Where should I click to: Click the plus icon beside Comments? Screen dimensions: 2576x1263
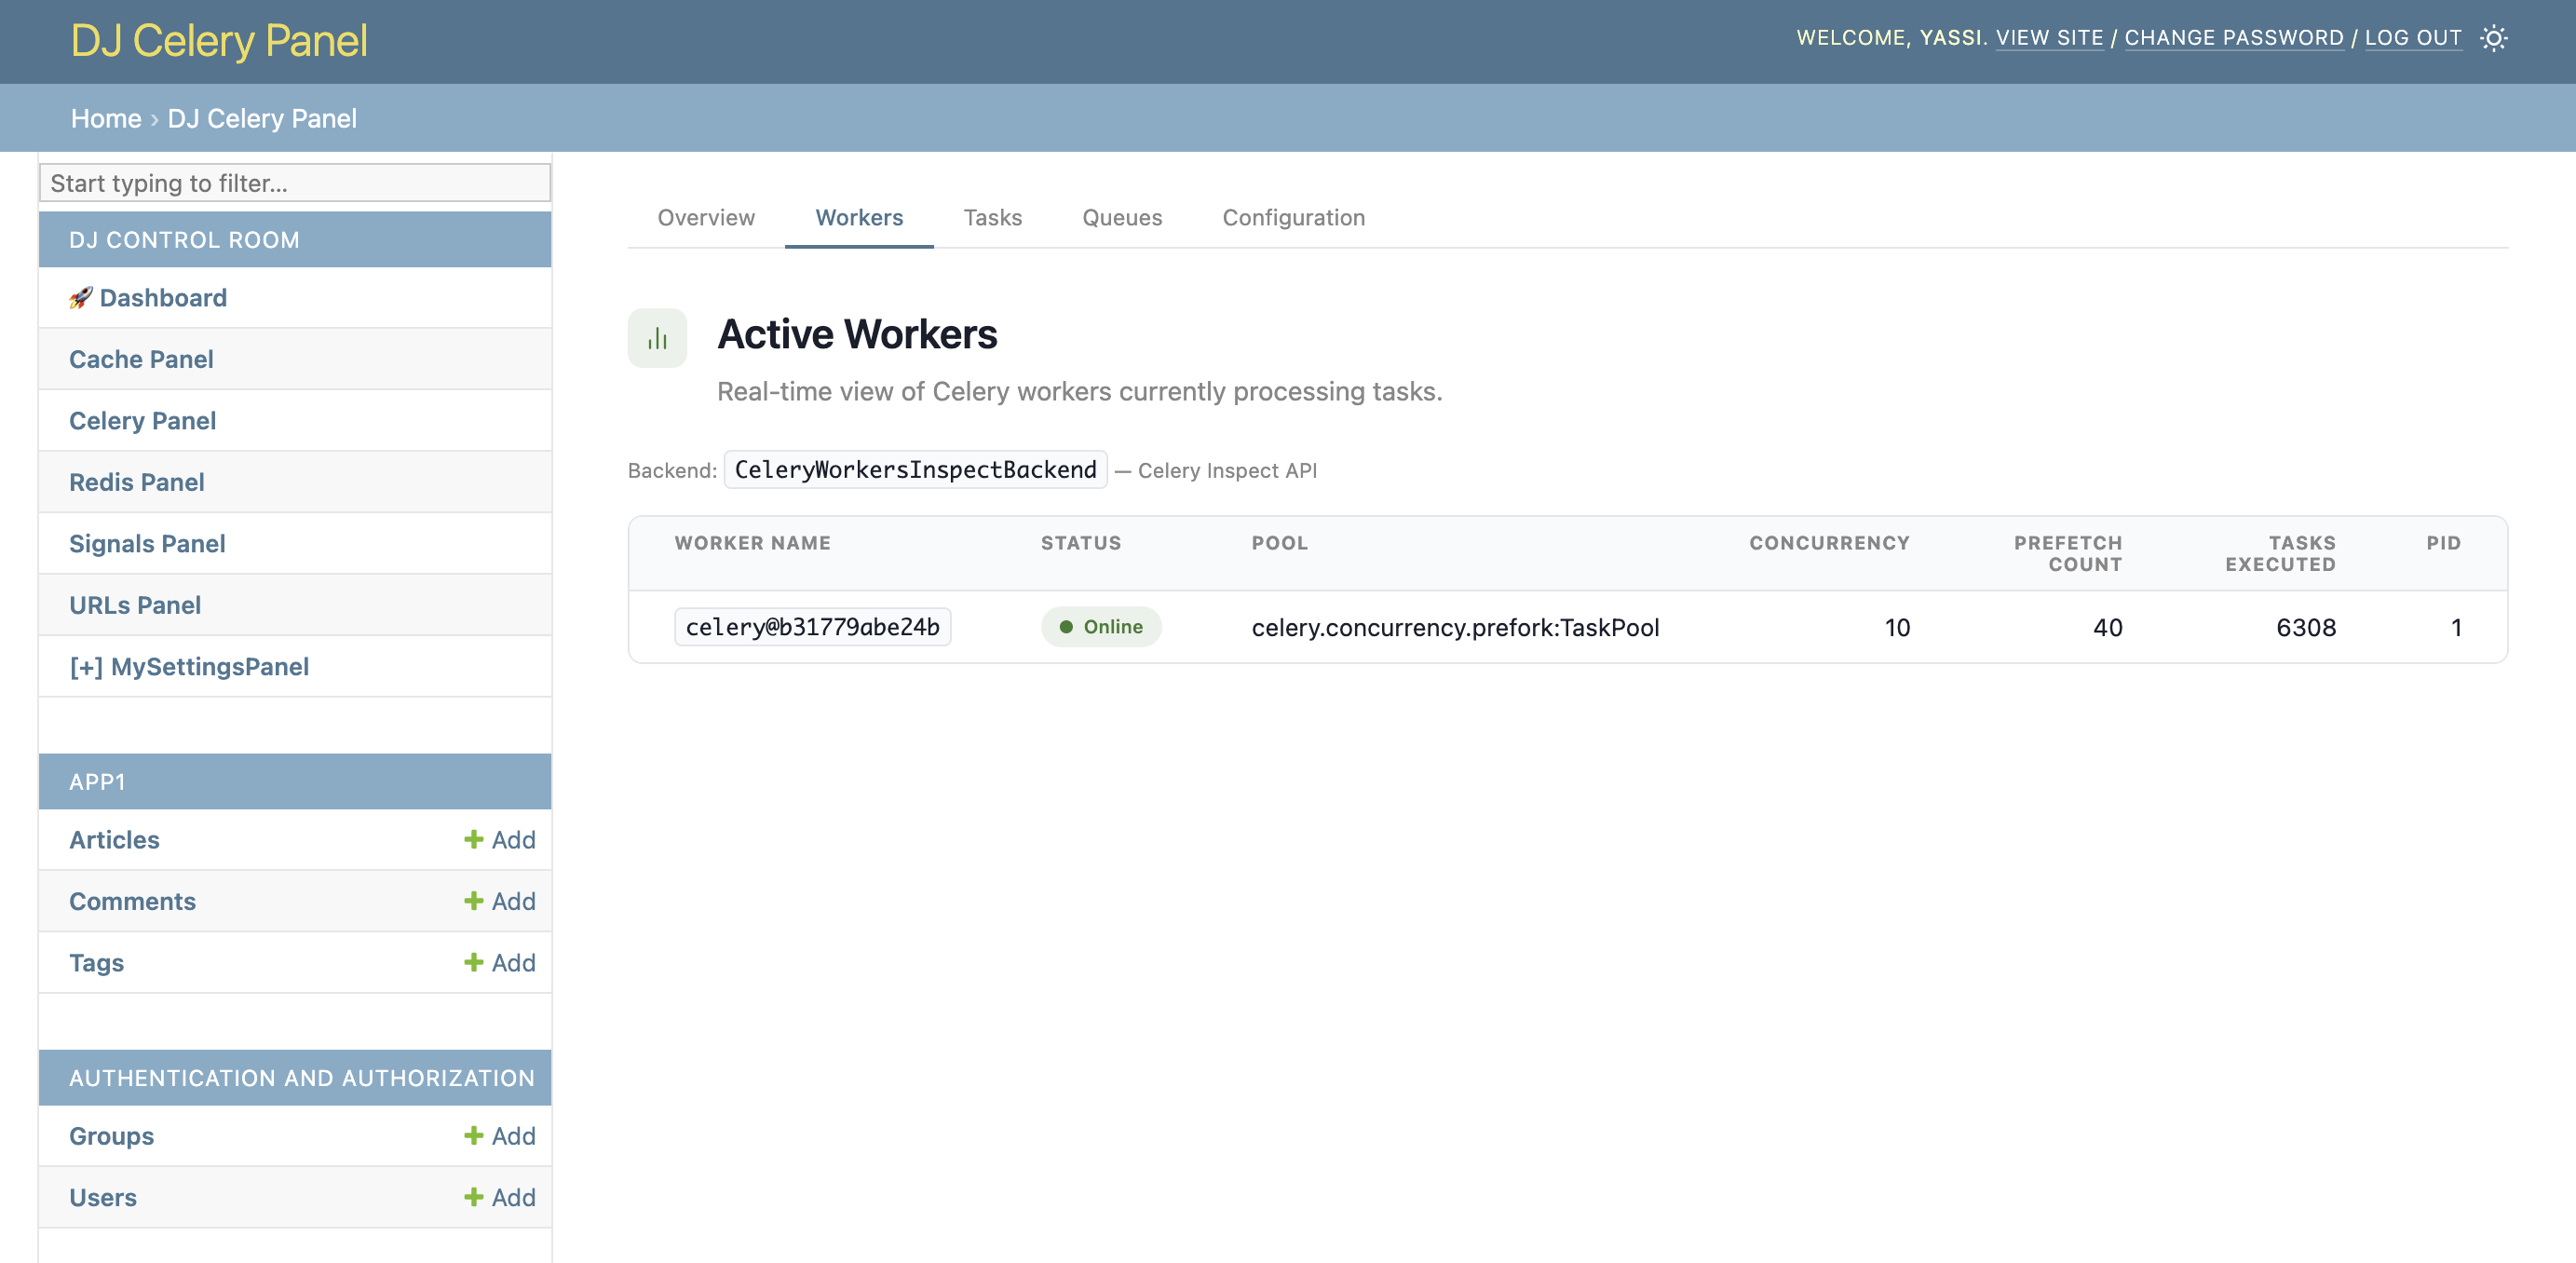tap(473, 901)
